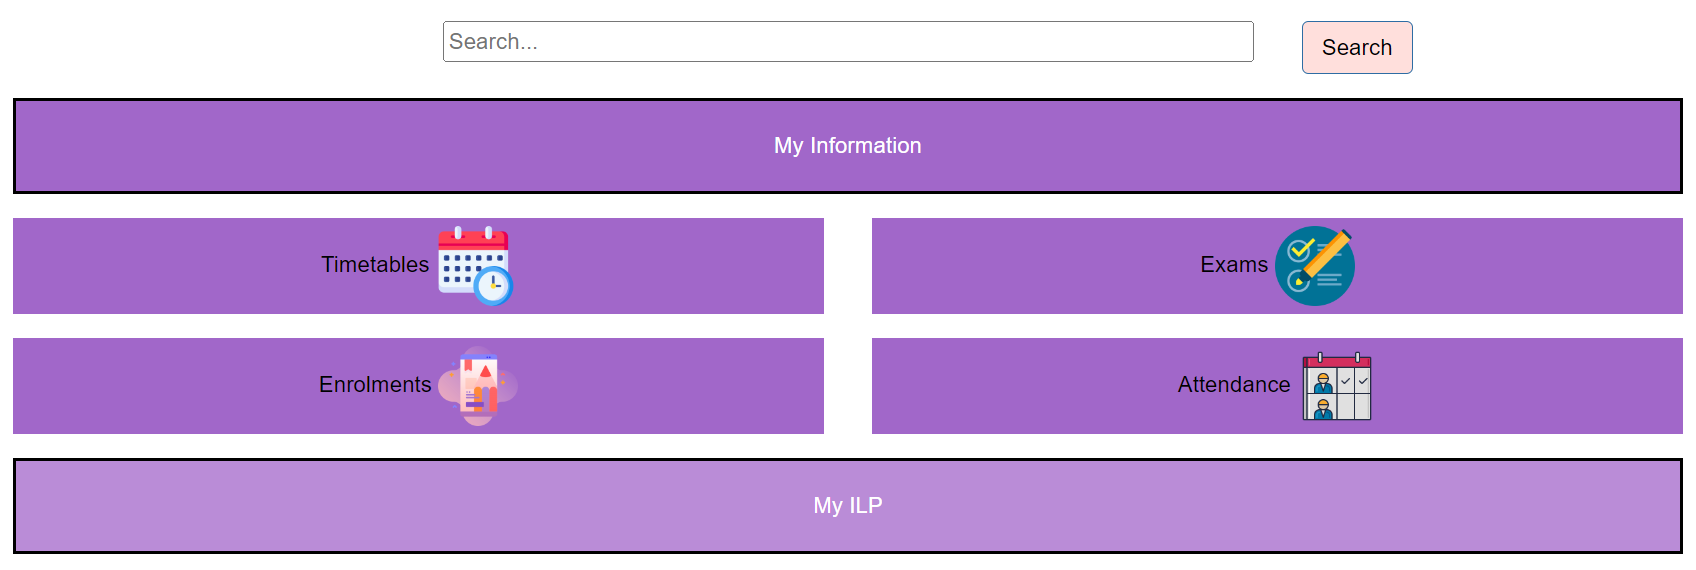Click the Exams checklist icon
The width and height of the screenshot is (1696, 570).
(x=1314, y=265)
